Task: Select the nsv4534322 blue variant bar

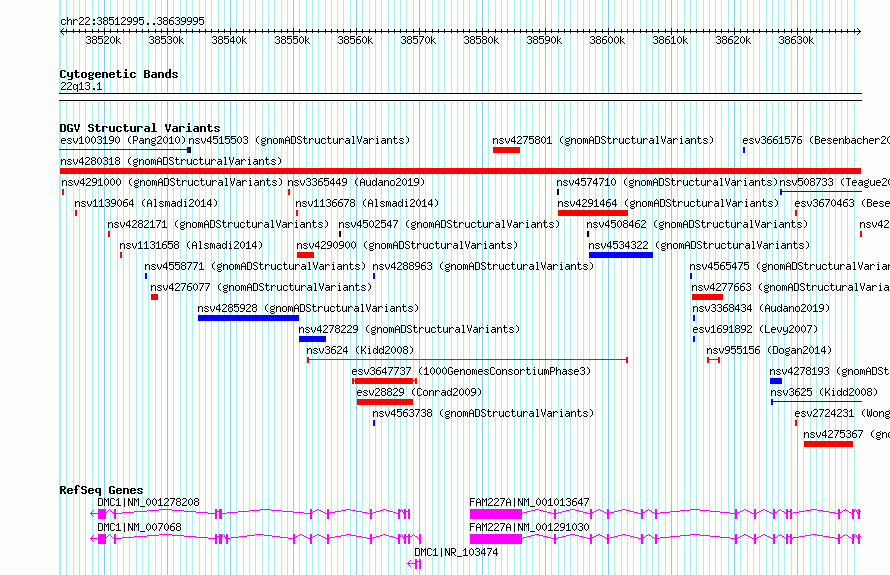Action: pyautogui.click(x=621, y=255)
